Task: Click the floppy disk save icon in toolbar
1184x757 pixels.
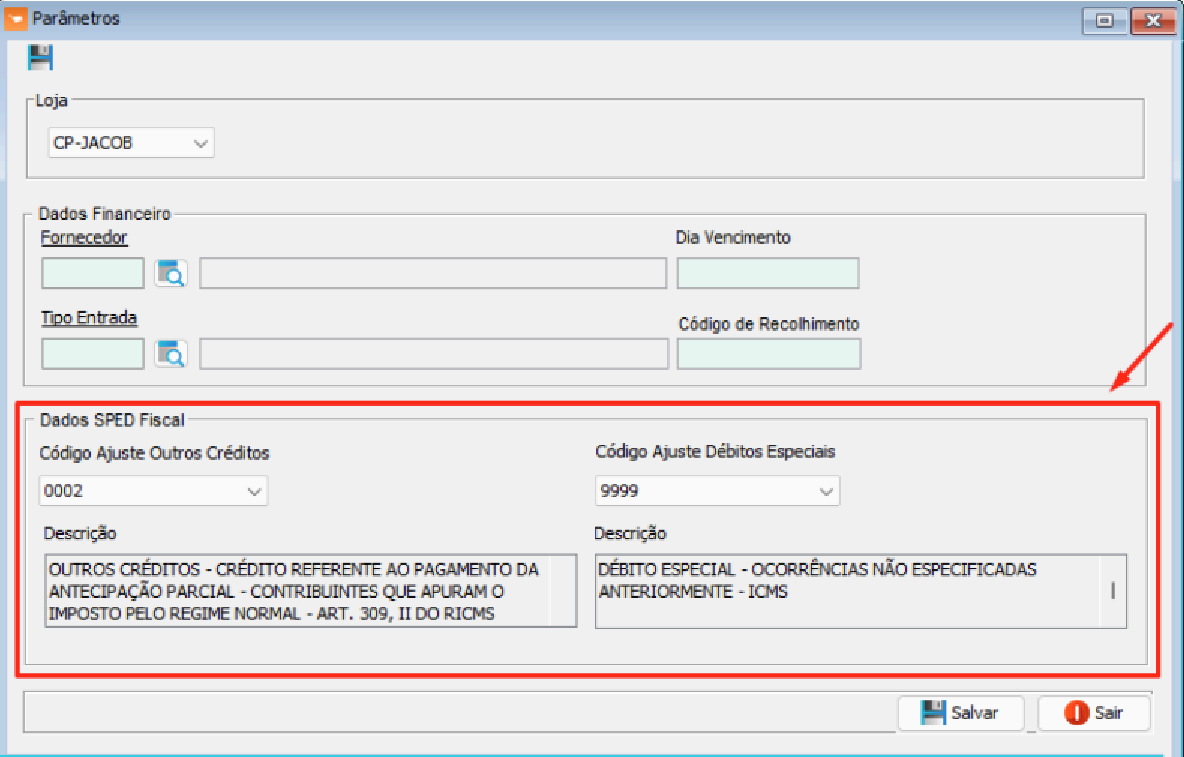Action: [40, 58]
